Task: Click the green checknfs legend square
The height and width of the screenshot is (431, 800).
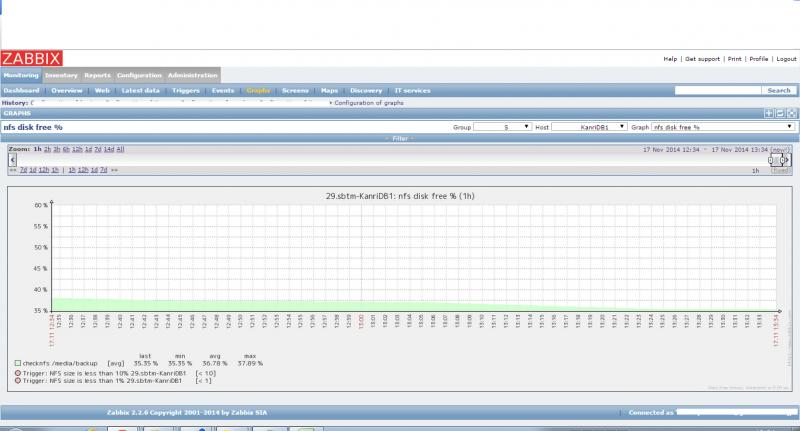Action: tap(18, 363)
